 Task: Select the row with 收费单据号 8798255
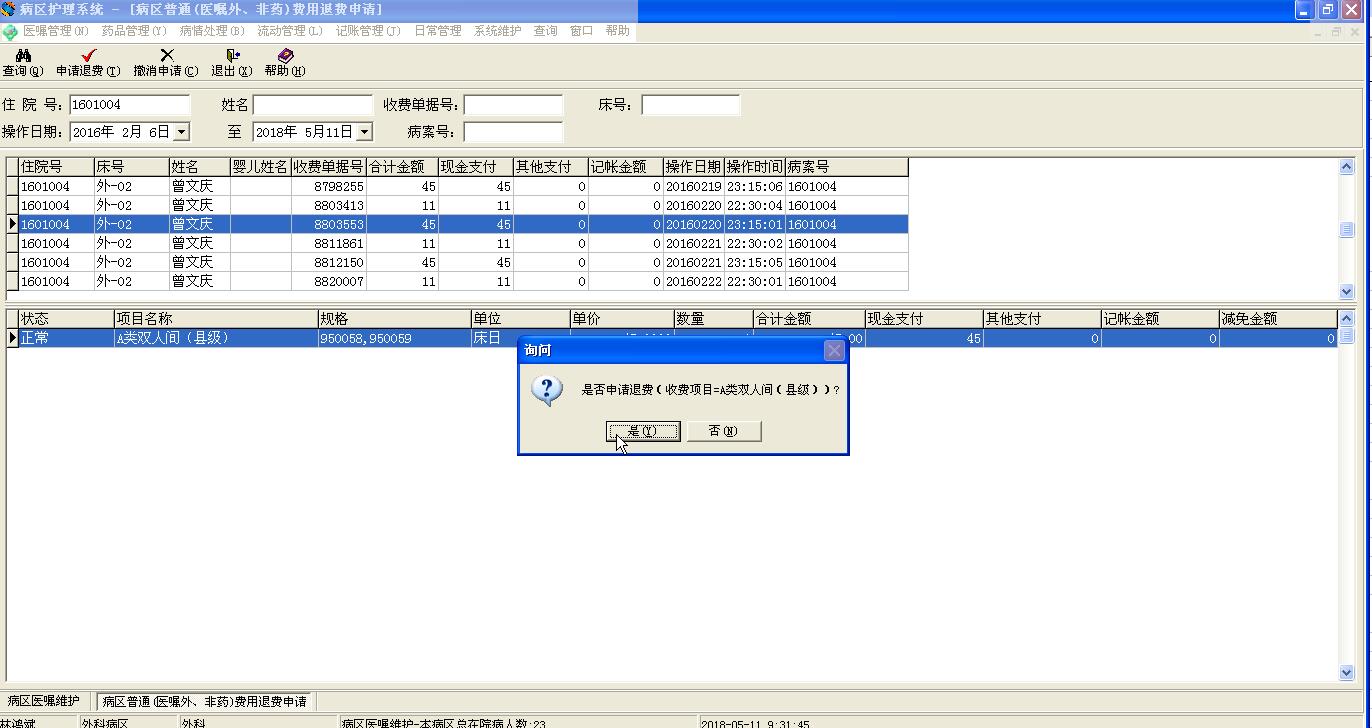coord(458,187)
